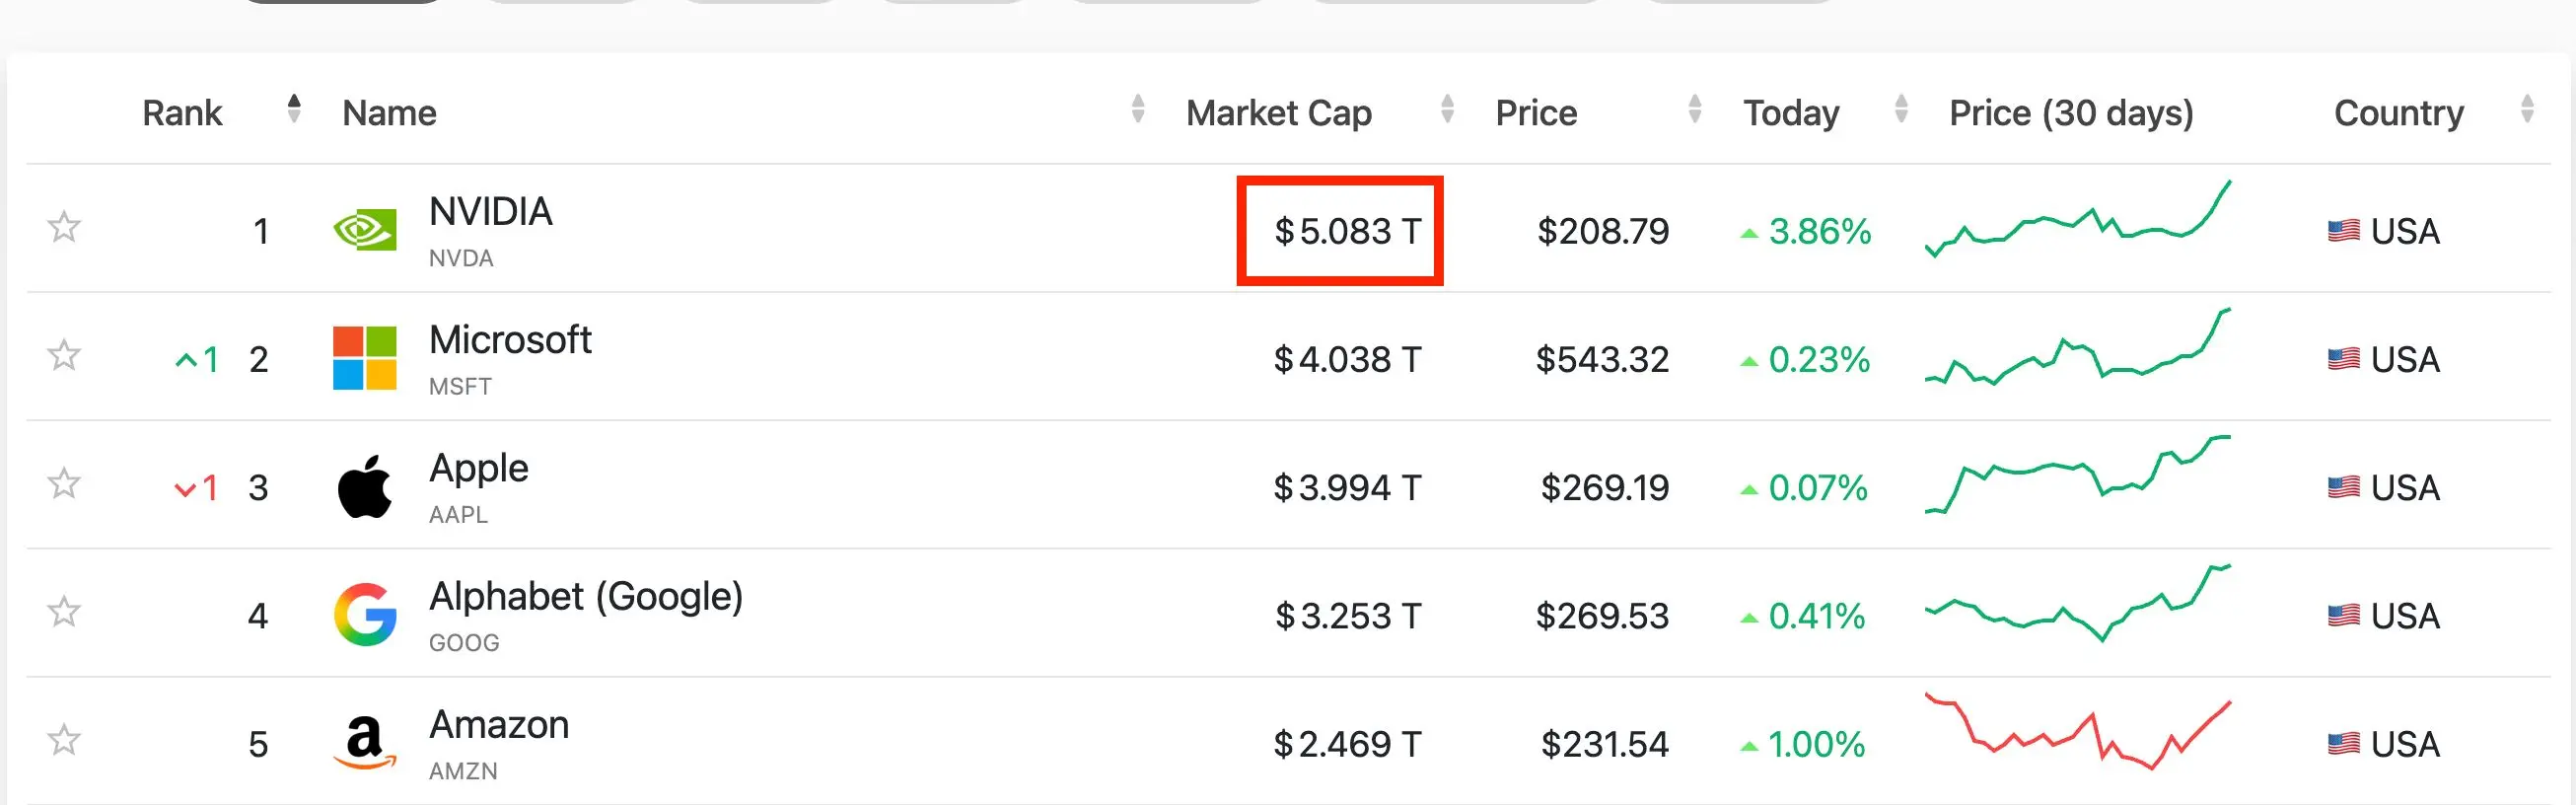Sort the table by Rank arrows

(x=293, y=109)
